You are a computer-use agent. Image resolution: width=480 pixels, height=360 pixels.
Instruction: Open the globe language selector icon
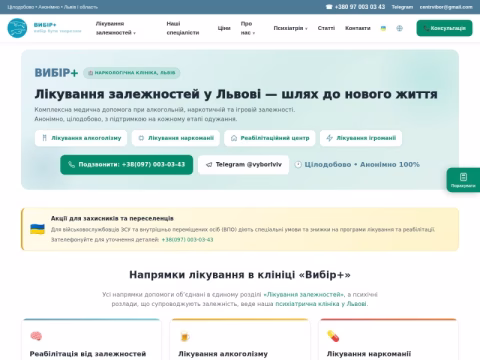point(399,28)
